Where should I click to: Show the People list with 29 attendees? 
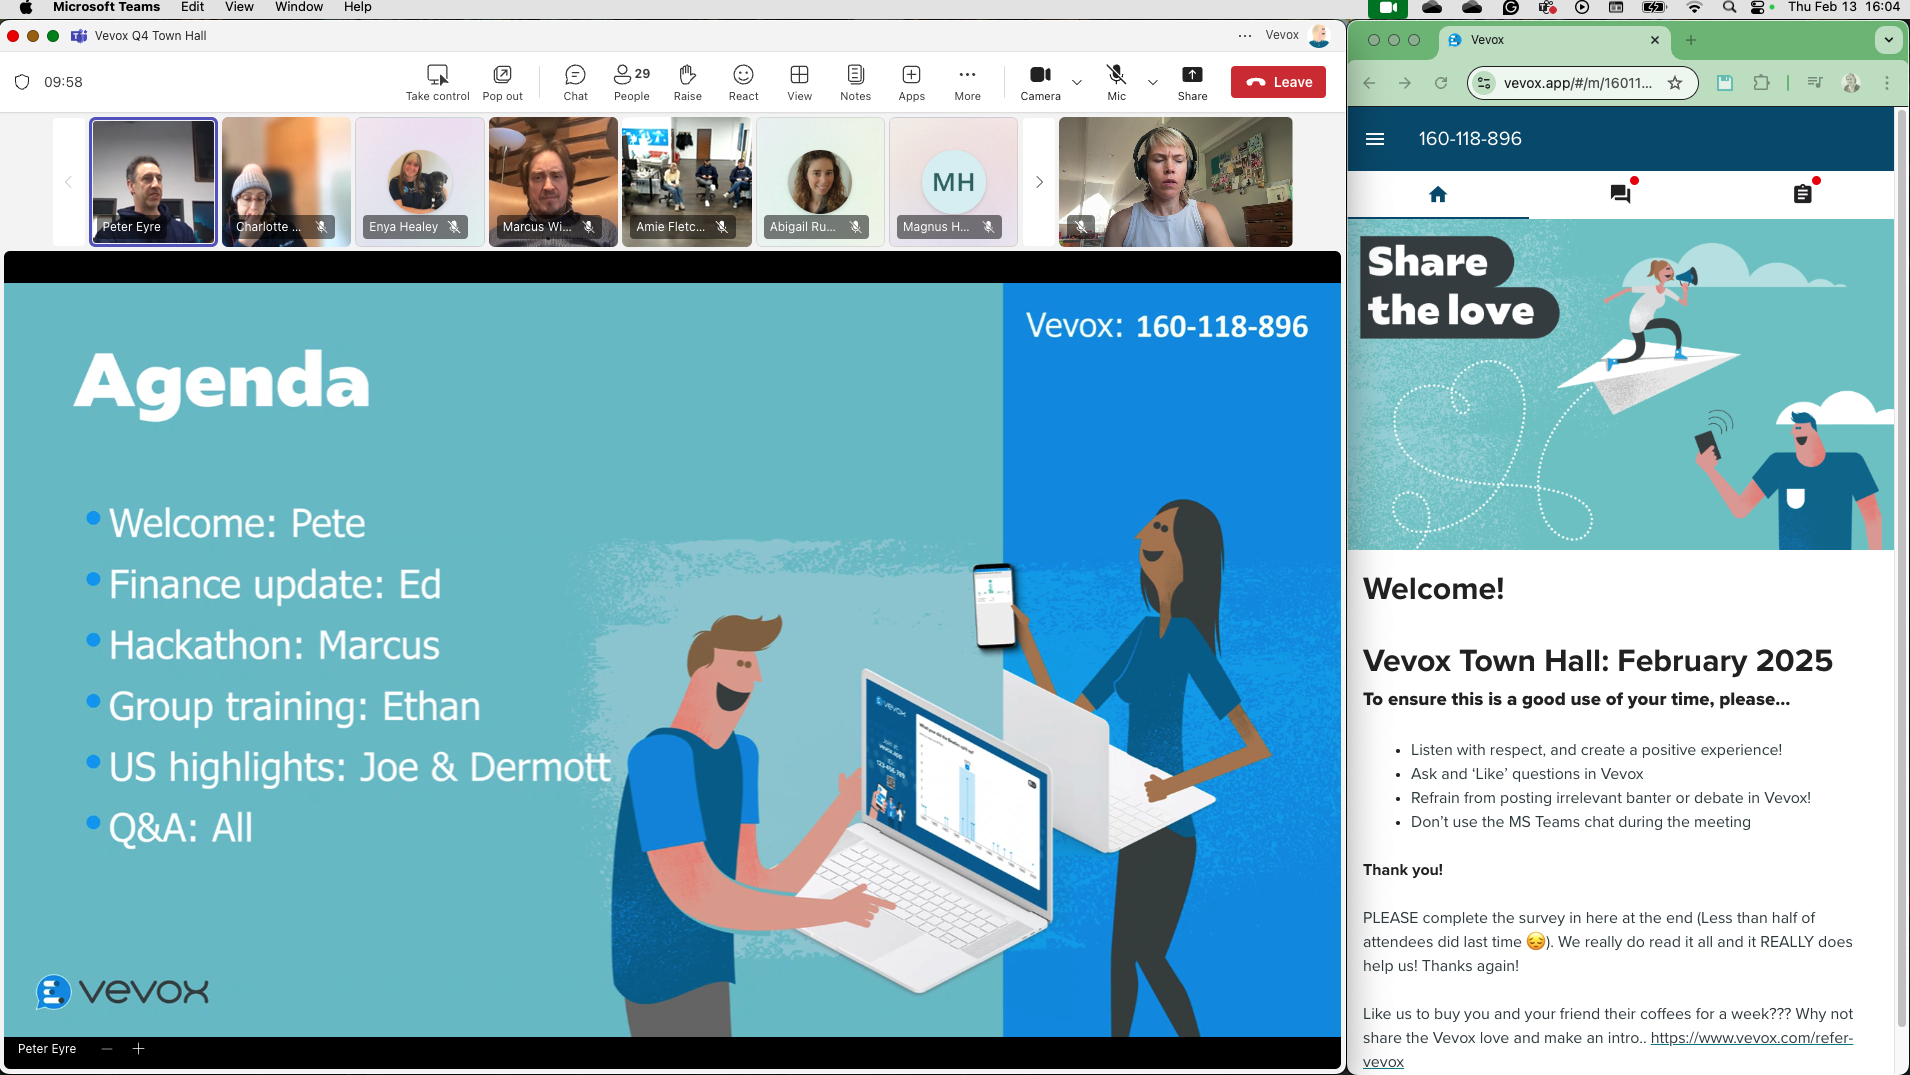point(631,82)
